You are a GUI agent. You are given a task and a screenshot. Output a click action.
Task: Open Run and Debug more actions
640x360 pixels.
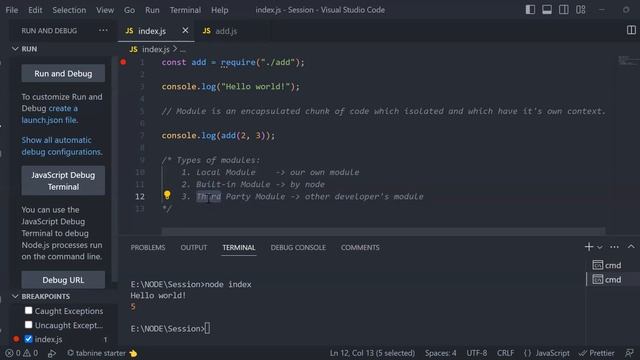click(103, 30)
